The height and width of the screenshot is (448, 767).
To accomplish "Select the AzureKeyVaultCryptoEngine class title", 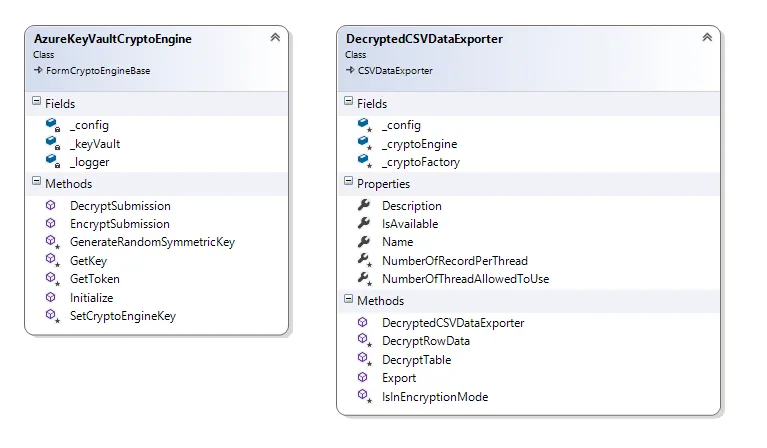I will [113, 39].
